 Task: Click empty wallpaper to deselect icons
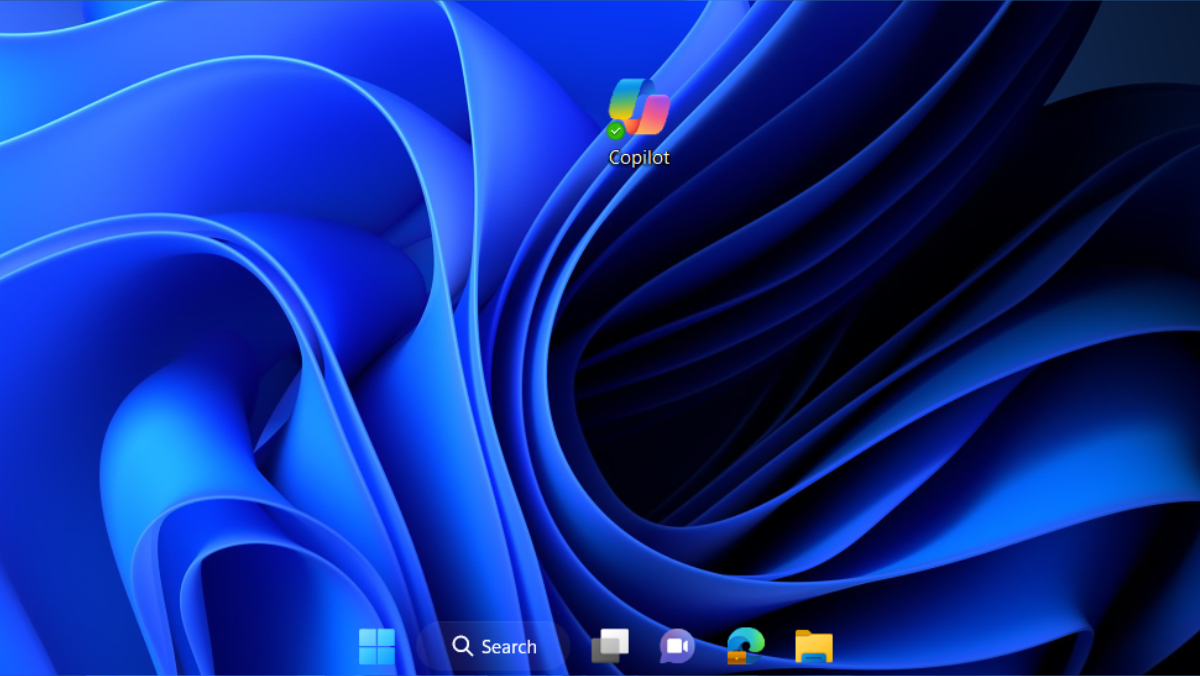tap(900, 300)
